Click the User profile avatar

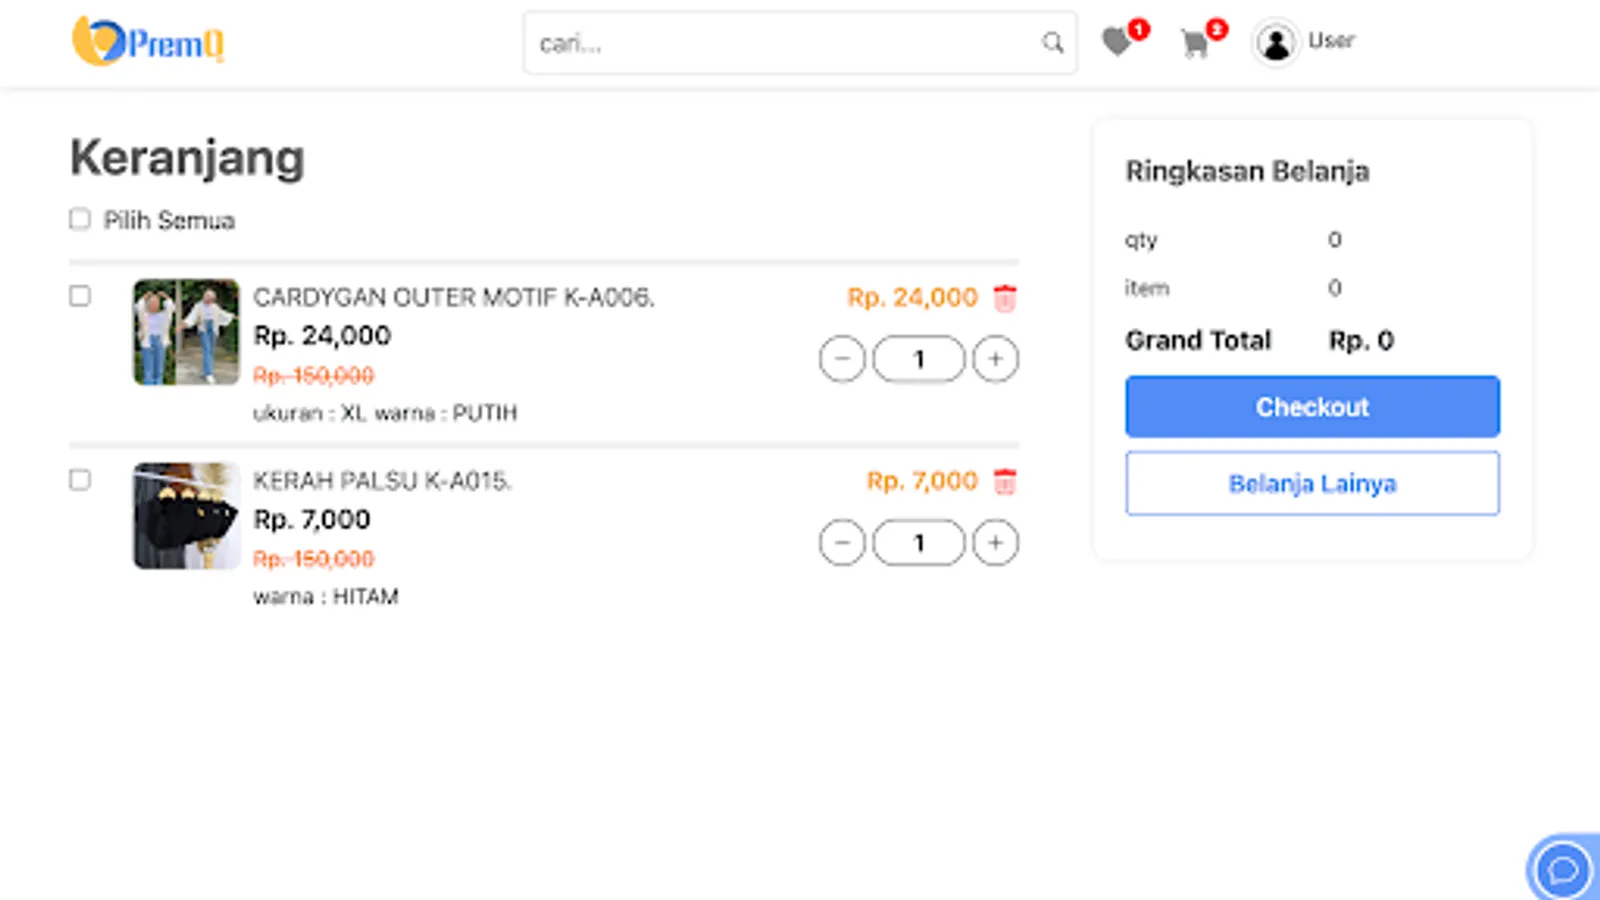(x=1276, y=42)
